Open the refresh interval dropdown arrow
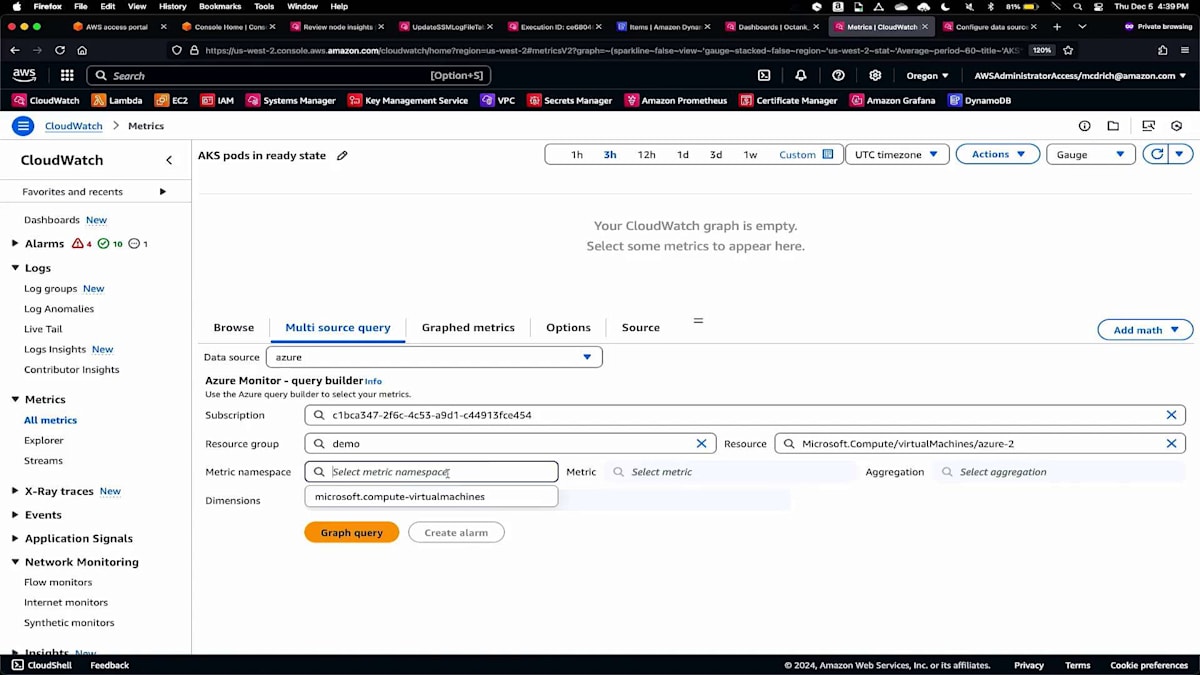 click(x=1181, y=154)
